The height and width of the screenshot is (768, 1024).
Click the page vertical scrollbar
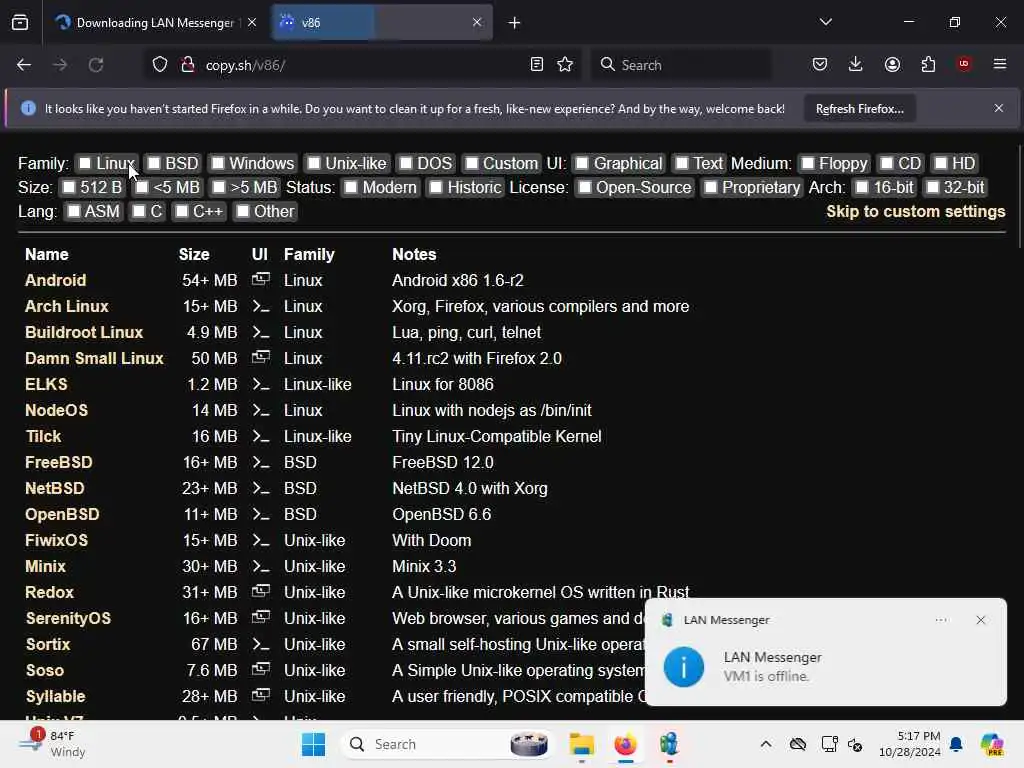(x=1019, y=196)
